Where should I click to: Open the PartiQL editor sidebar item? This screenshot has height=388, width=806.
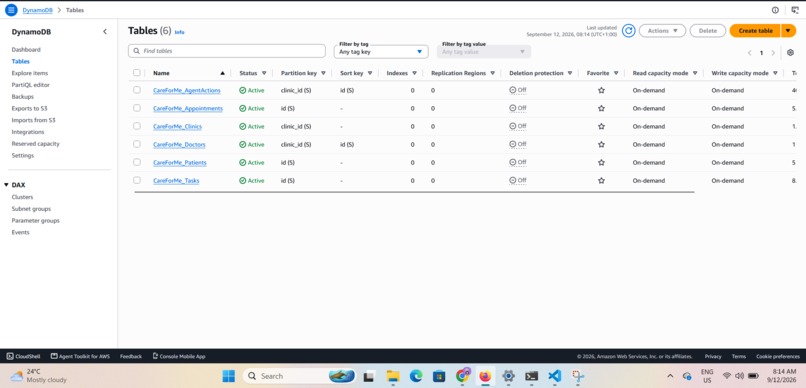coord(31,85)
